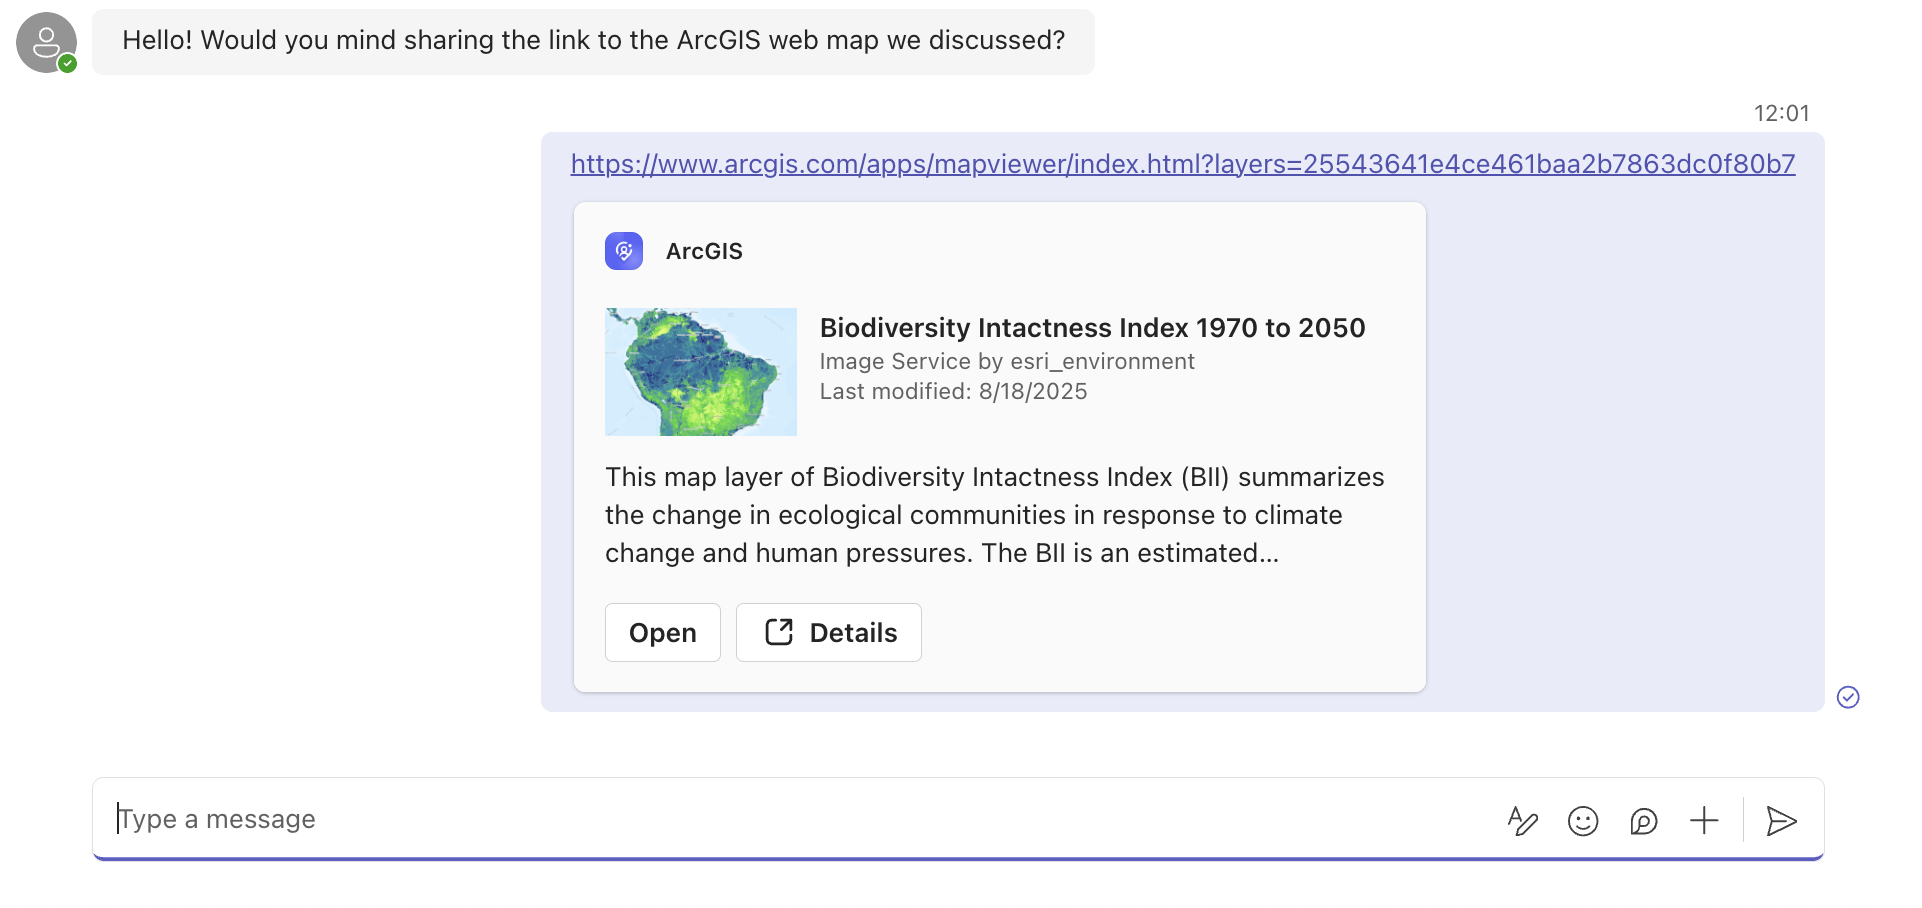The height and width of the screenshot is (908, 1922).
Task: Click the Type a message input field
Action: pyautogui.click(x=800, y=819)
